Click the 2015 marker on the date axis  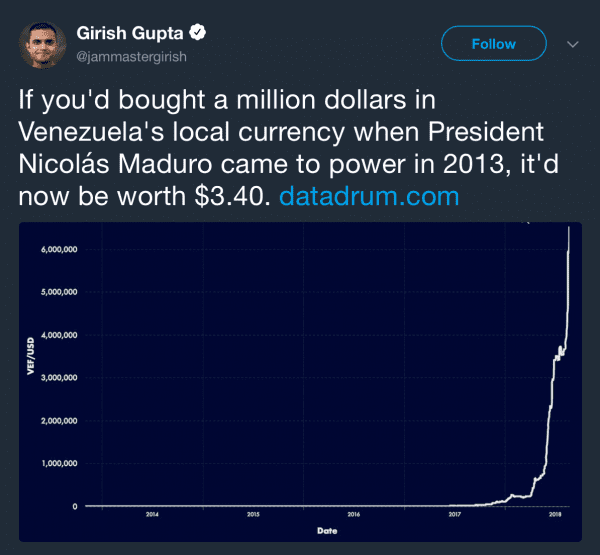(x=253, y=515)
